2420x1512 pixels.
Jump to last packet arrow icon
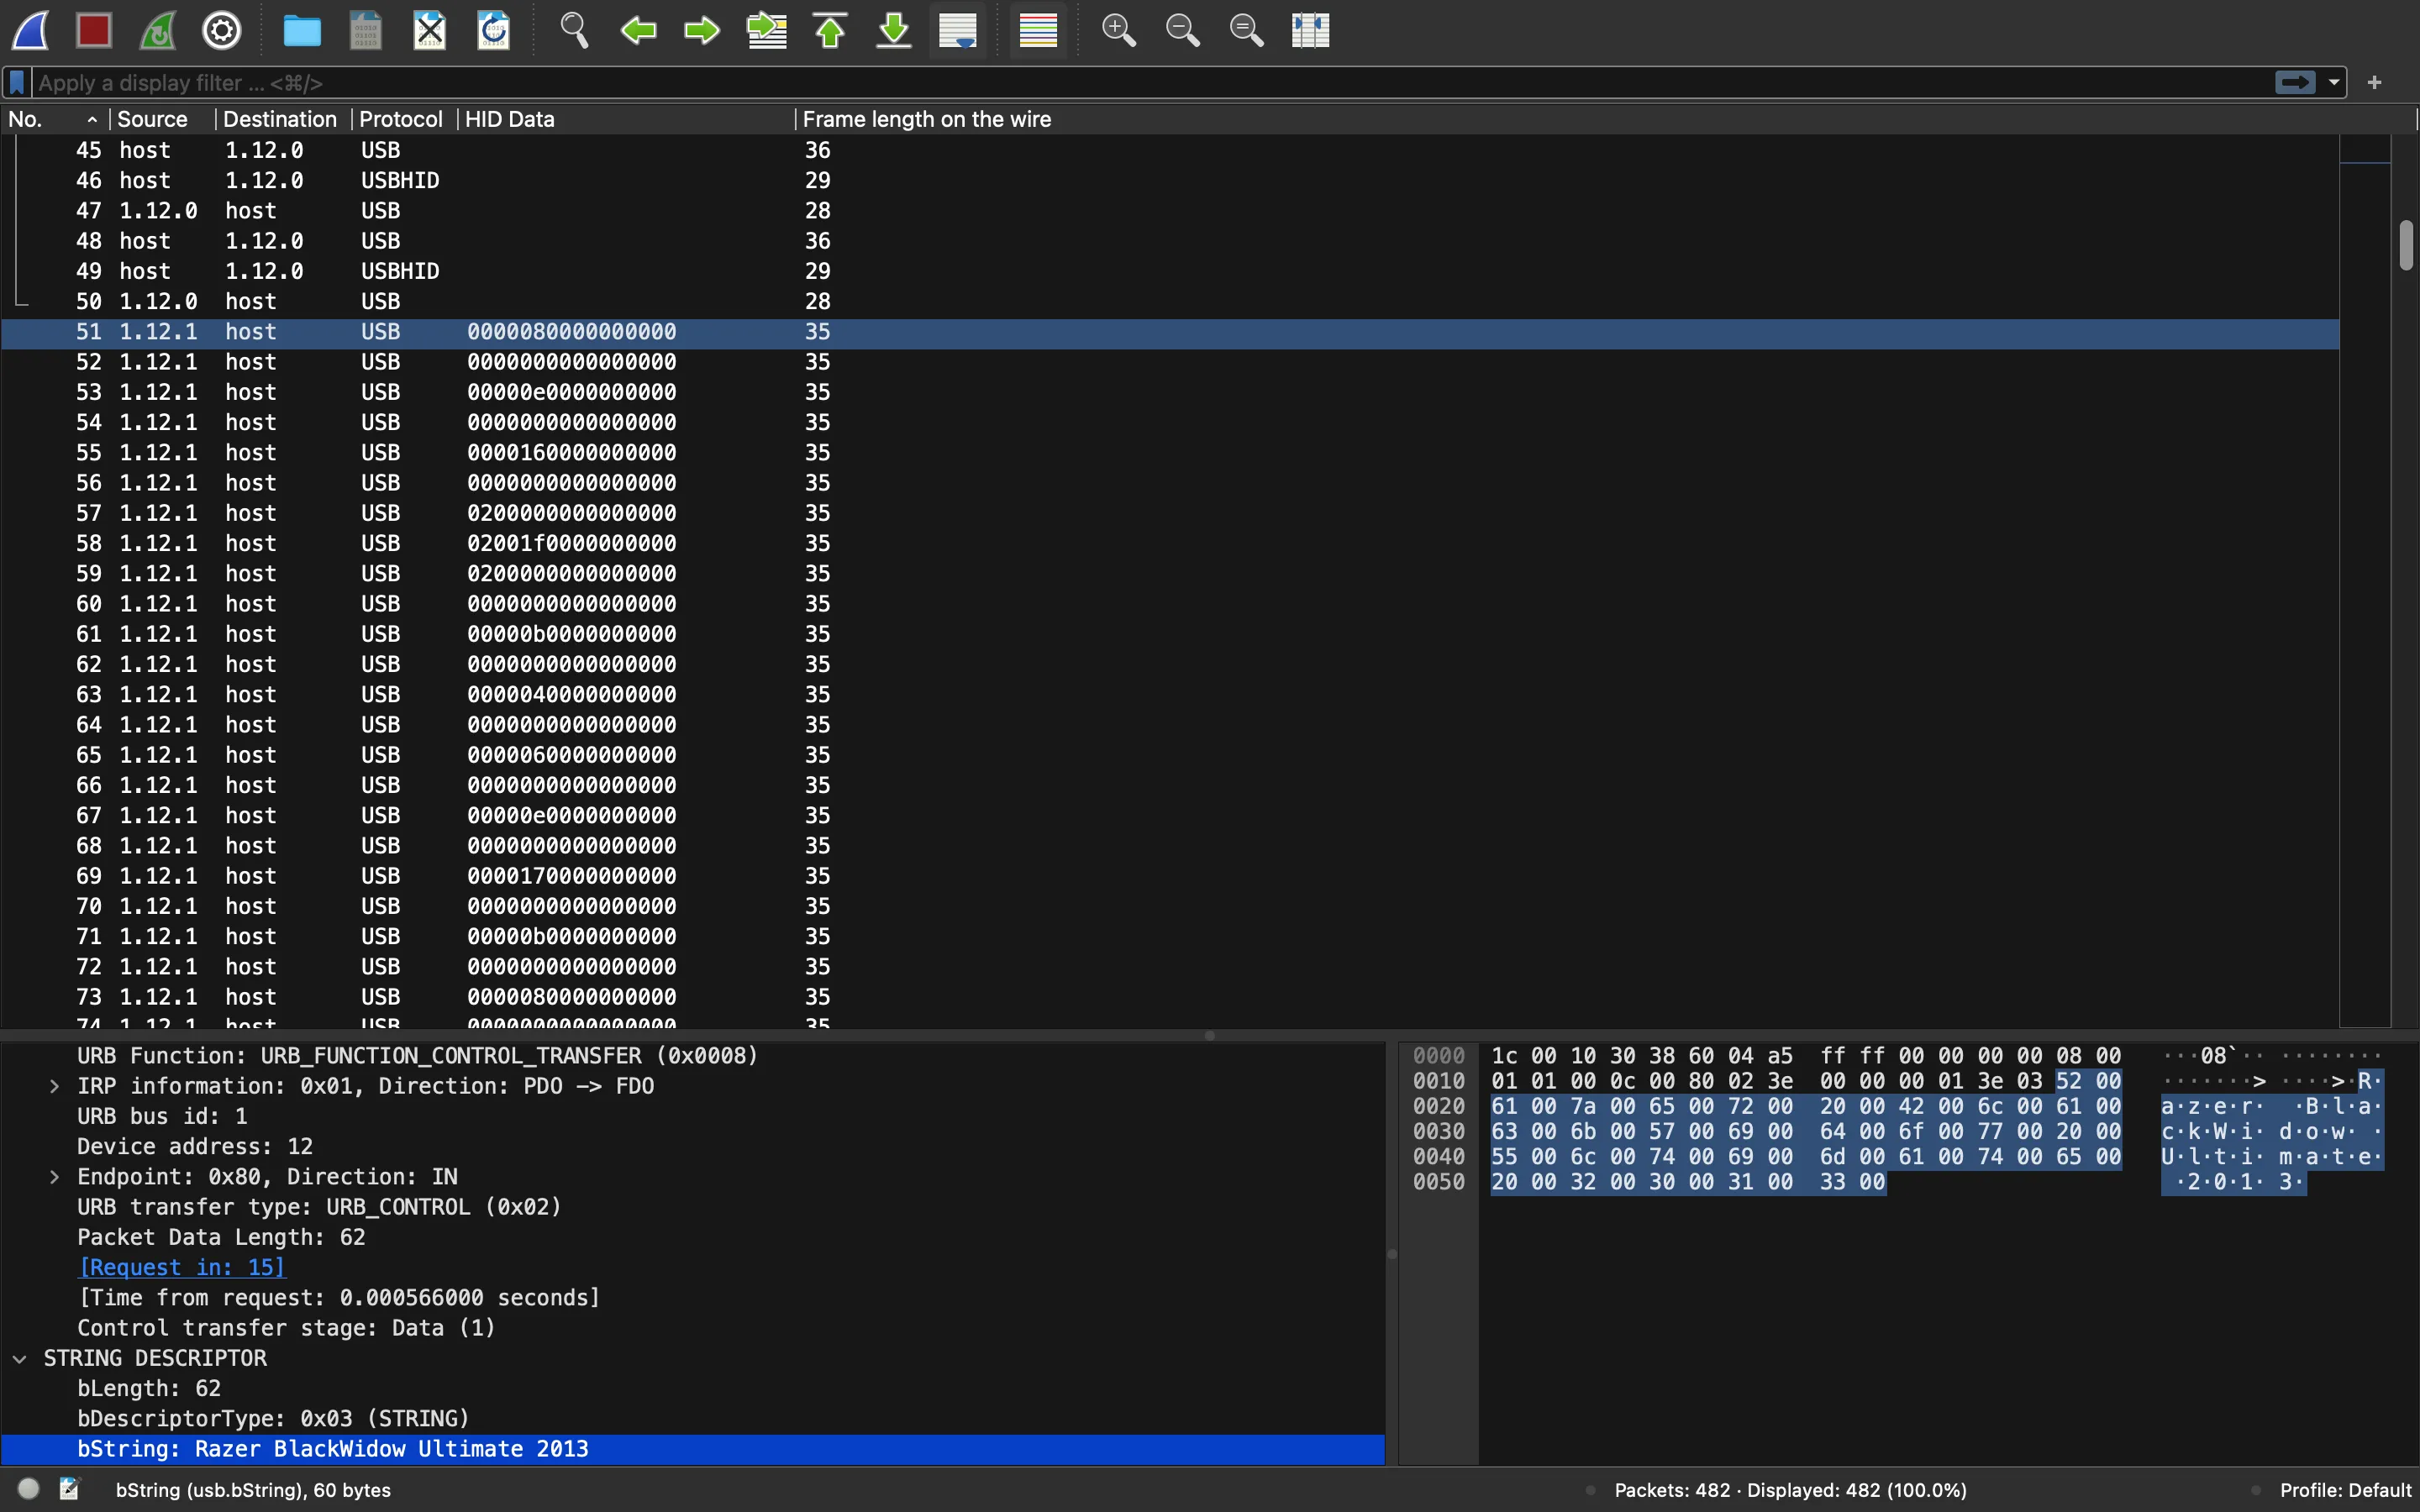click(x=894, y=30)
